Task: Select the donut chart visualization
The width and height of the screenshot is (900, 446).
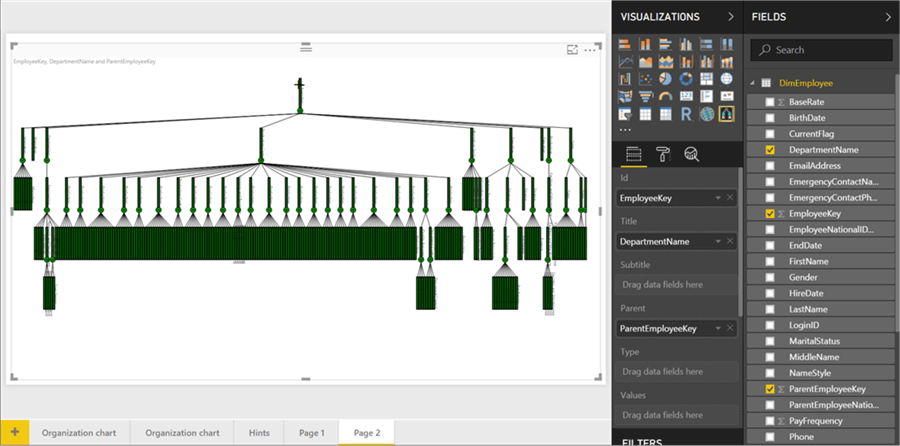Action: (x=687, y=79)
